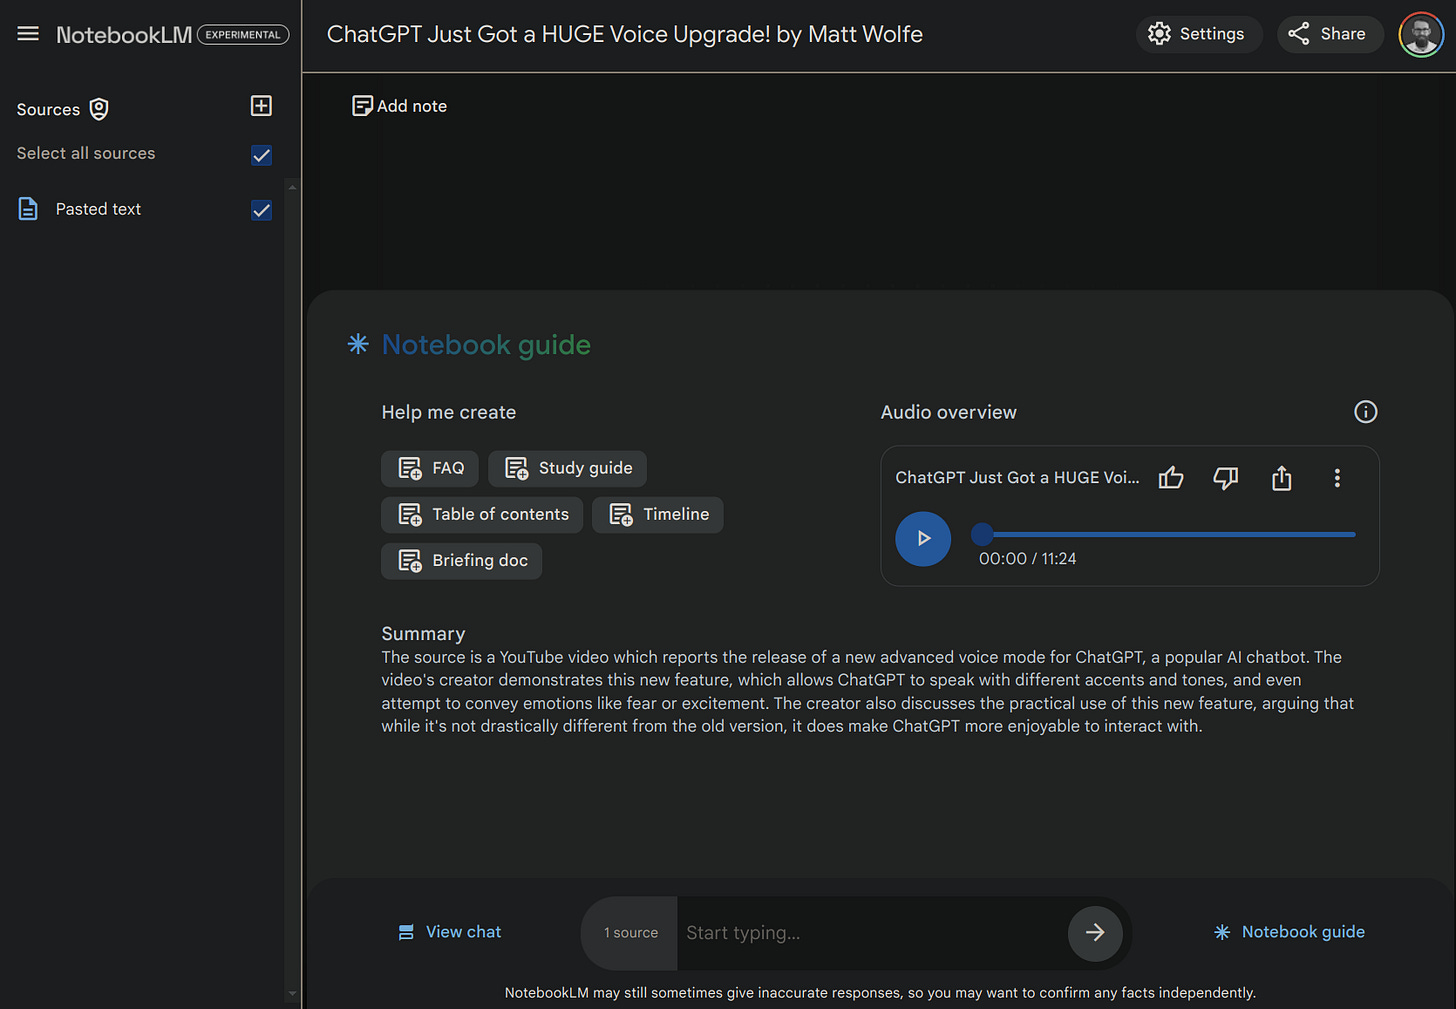Click sources list scrollbar down arrow

[x=292, y=994]
